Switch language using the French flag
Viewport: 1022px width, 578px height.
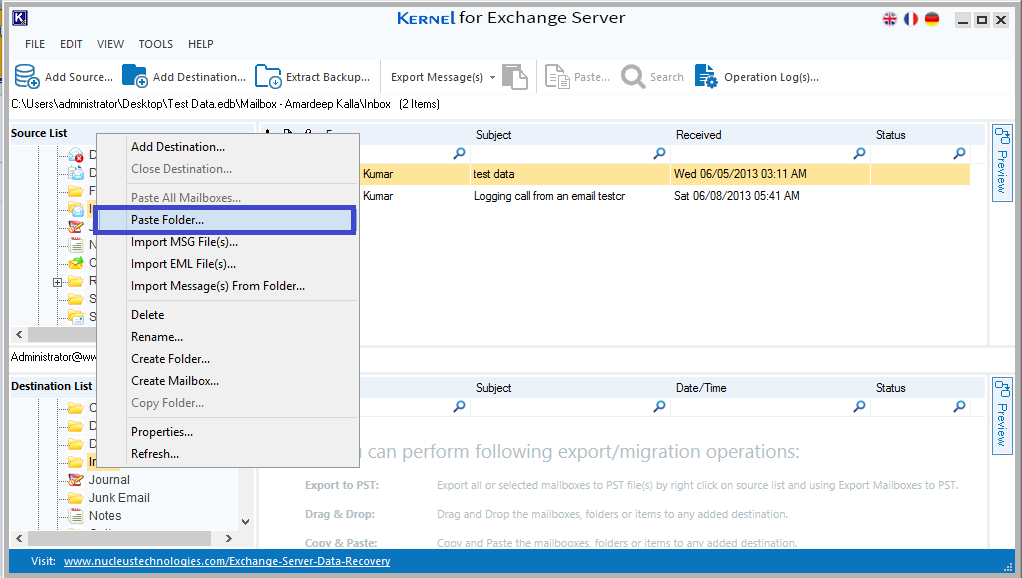coord(911,19)
